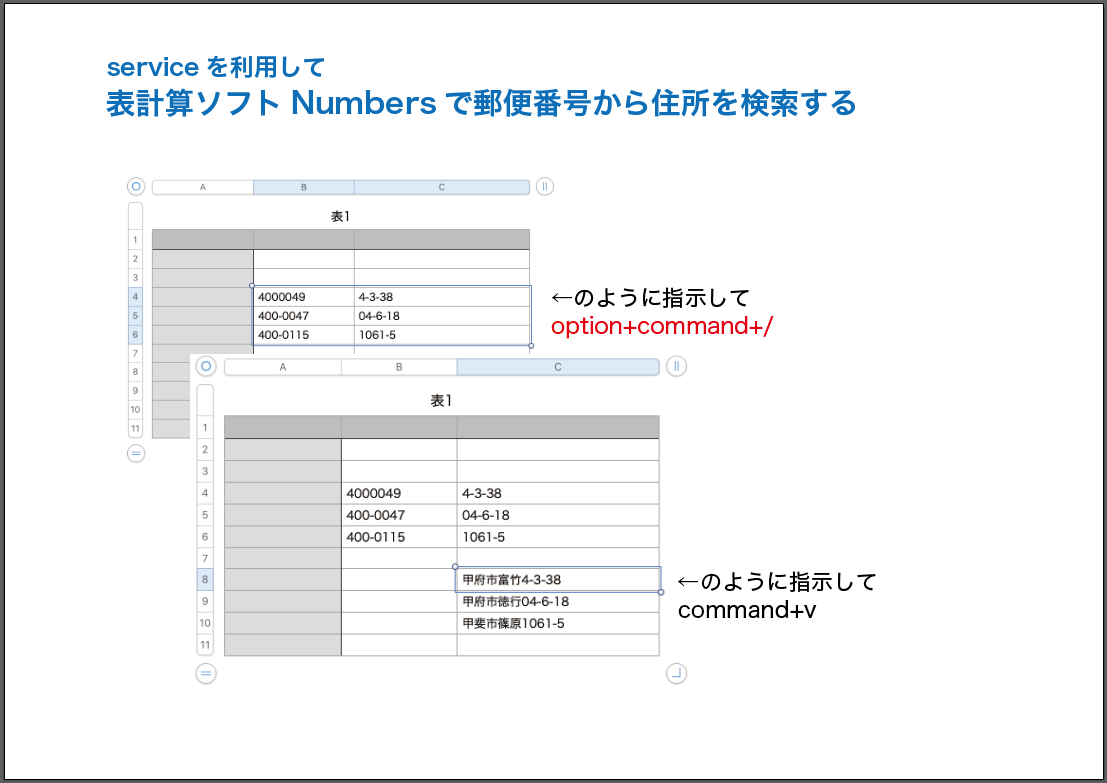Click the upper table's add-row handle
1107x783 pixels.
(x=136, y=453)
